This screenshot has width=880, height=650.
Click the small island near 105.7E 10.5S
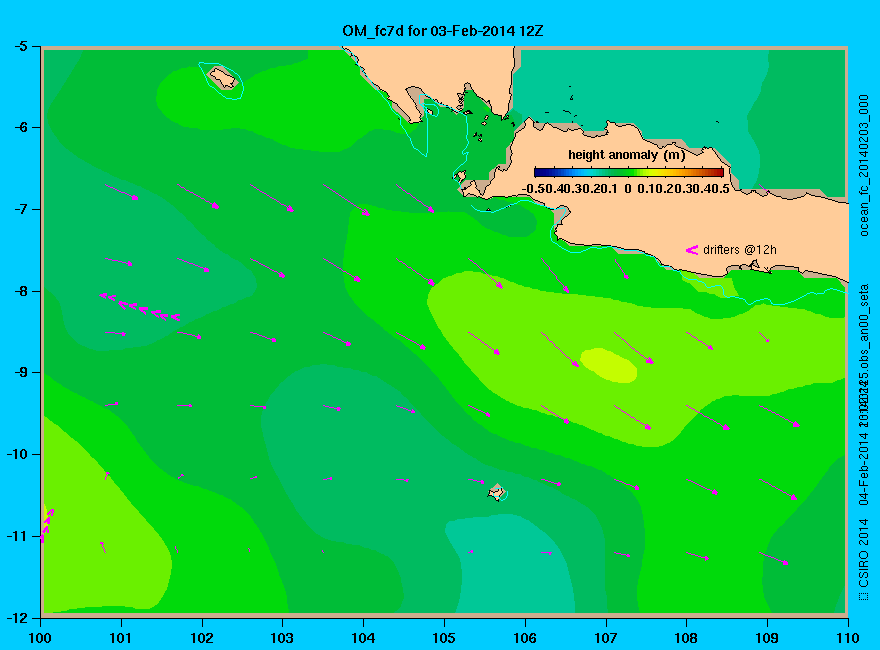coord(497,492)
